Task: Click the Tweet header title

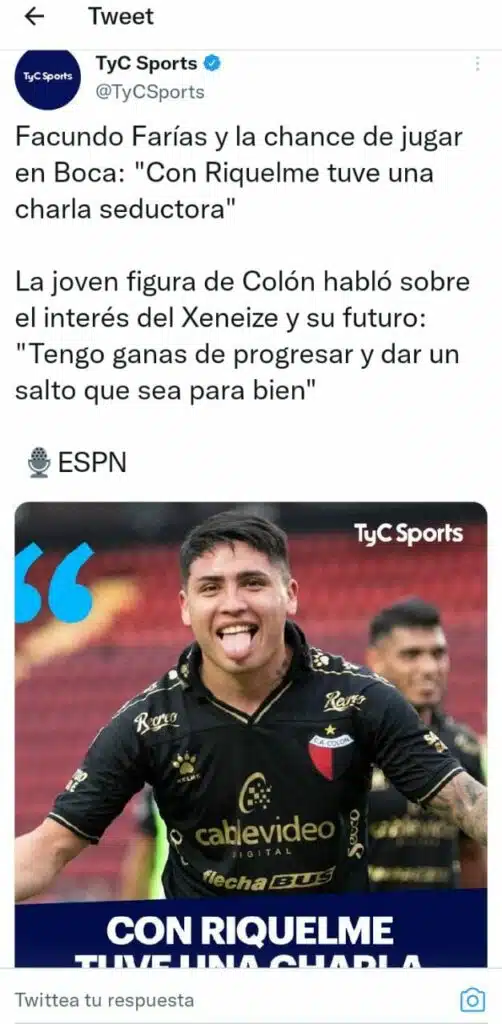Action: click(x=121, y=17)
